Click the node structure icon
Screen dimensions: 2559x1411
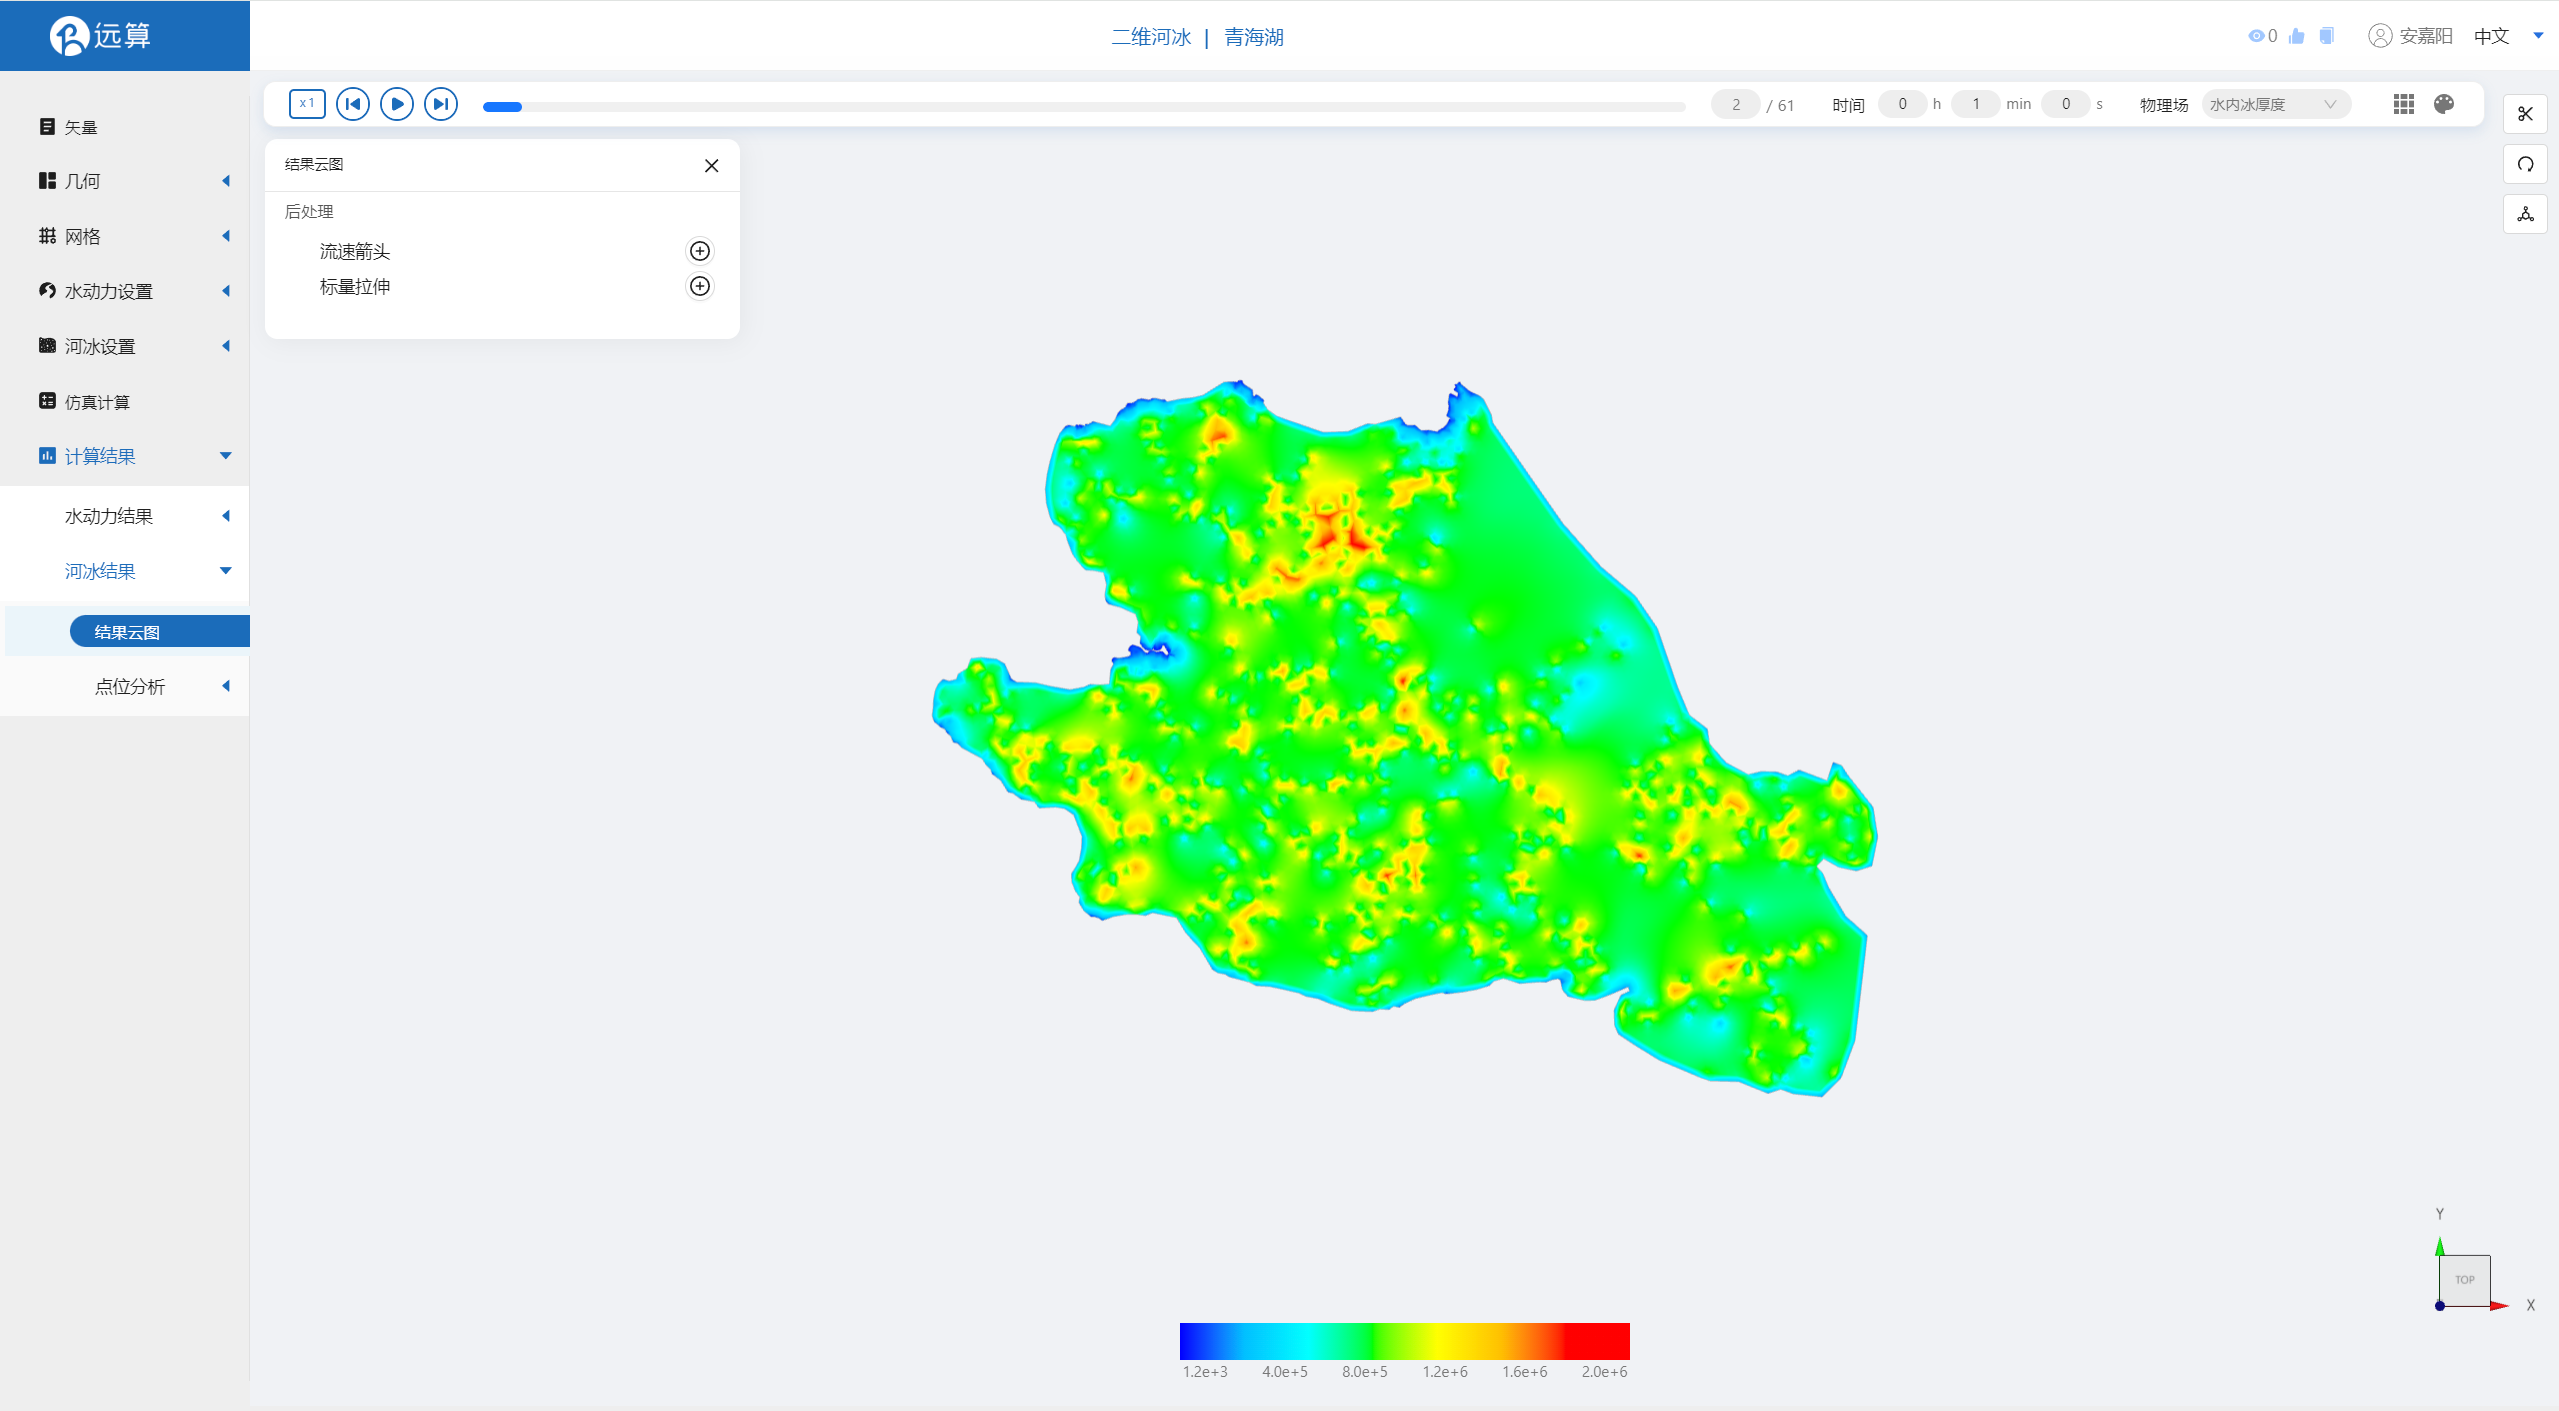point(2525,214)
